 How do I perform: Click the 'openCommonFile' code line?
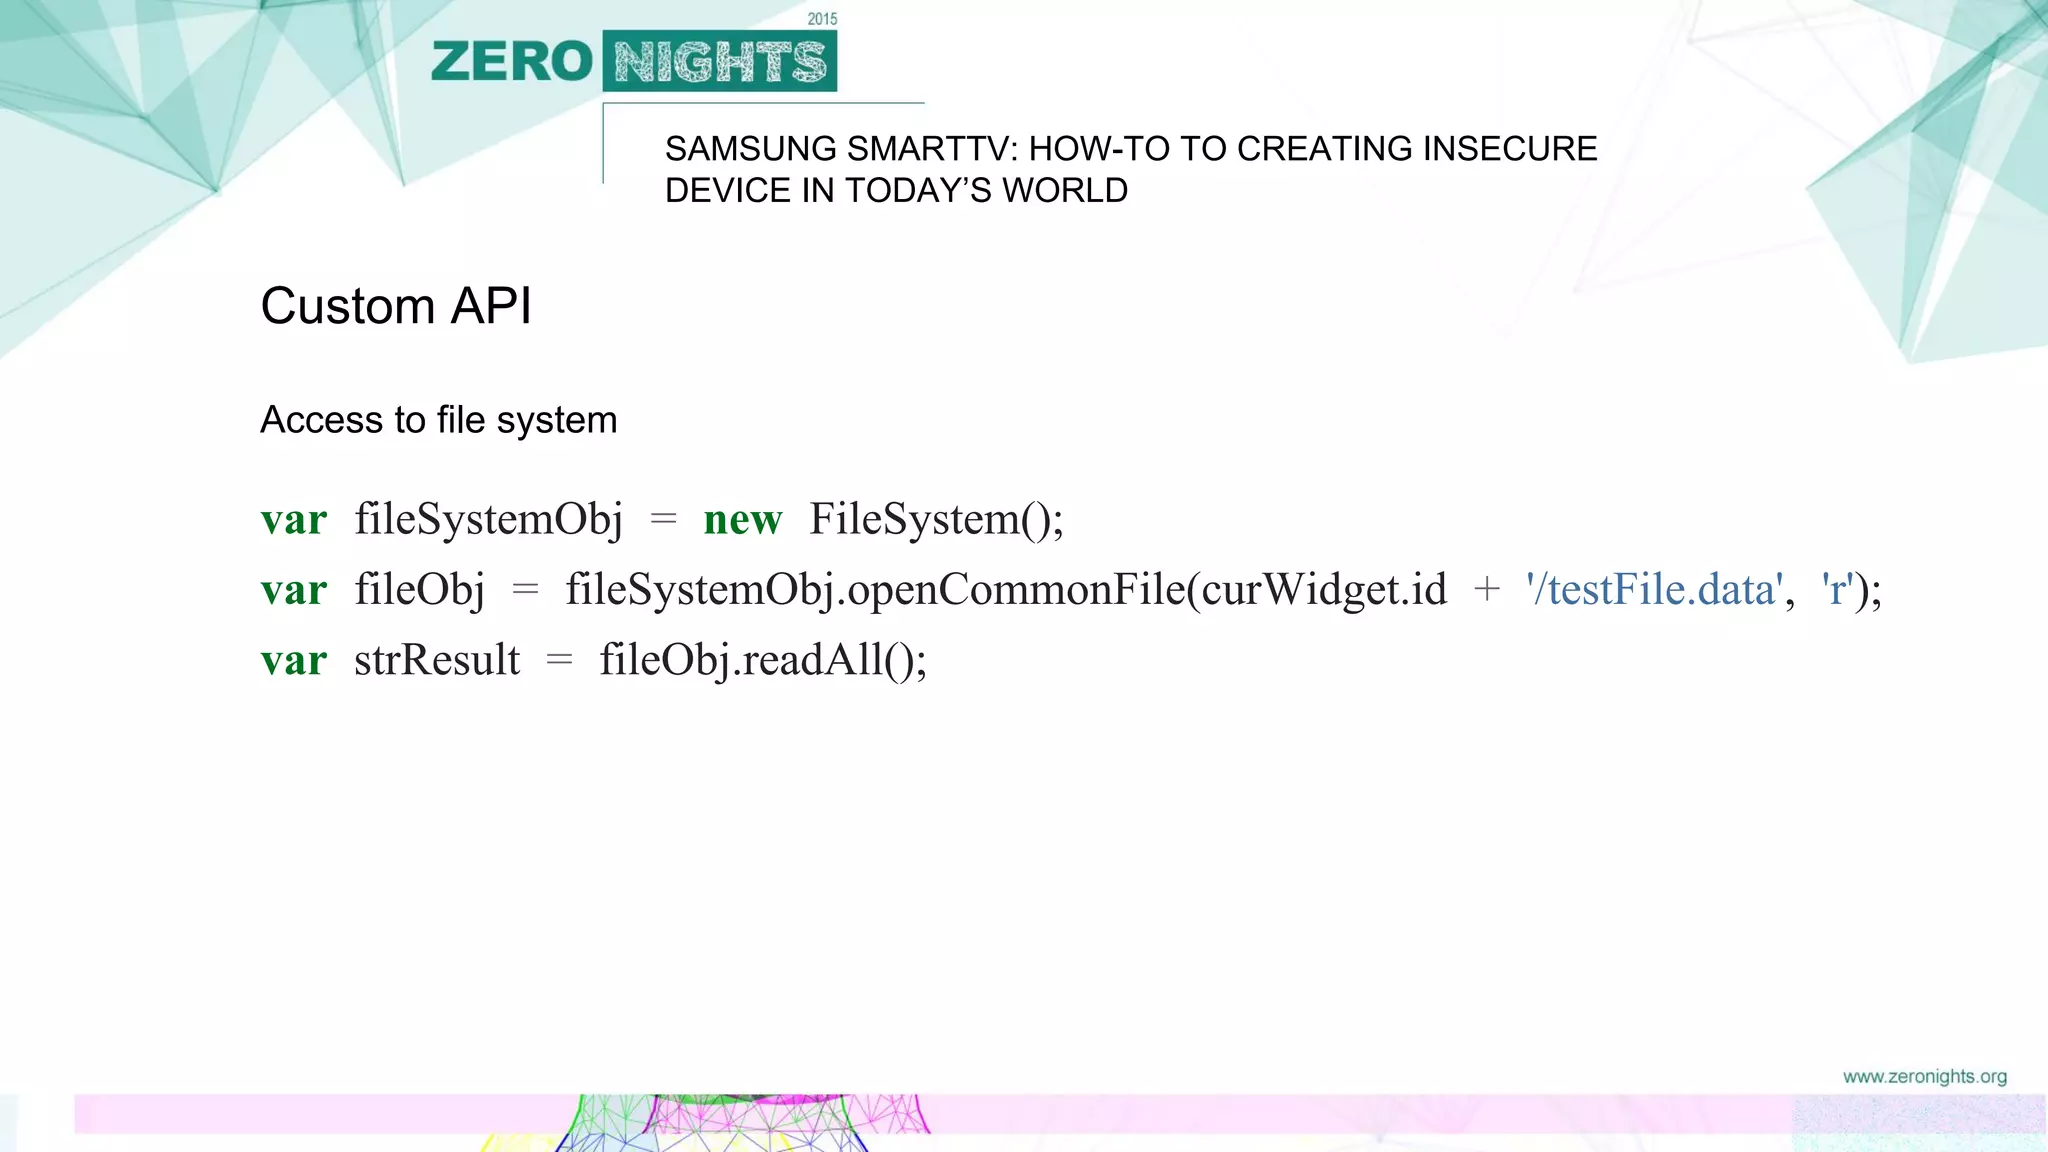tap(1071, 589)
